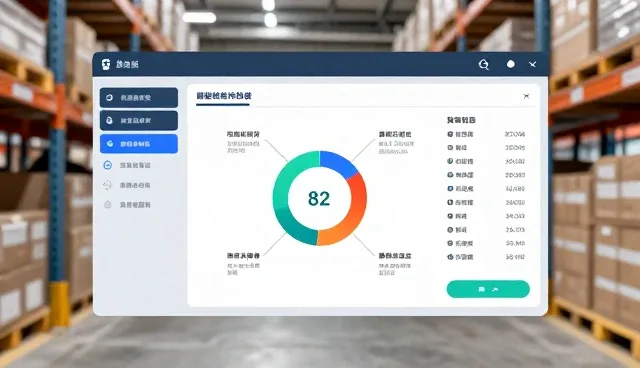Click the icon inside the topmost dark sidebar item

(x=109, y=98)
